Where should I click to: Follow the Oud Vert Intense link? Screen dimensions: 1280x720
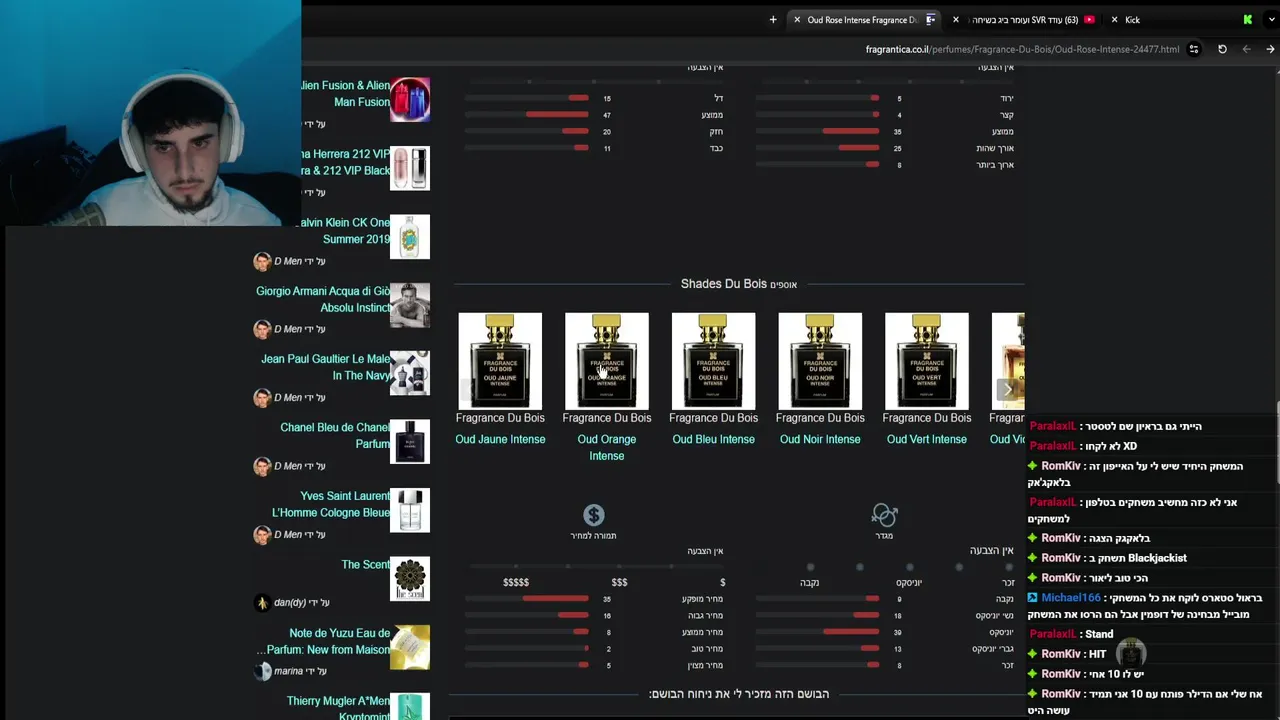pyautogui.click(x=926, y=439)
